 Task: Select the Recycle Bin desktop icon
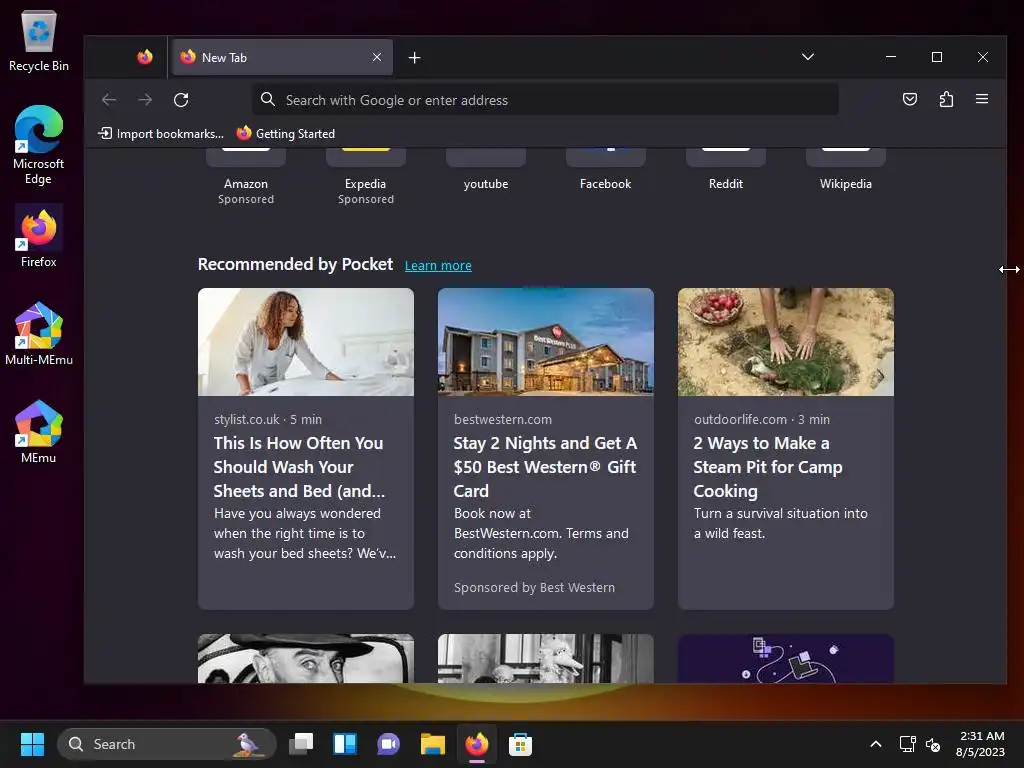[39, 40]
